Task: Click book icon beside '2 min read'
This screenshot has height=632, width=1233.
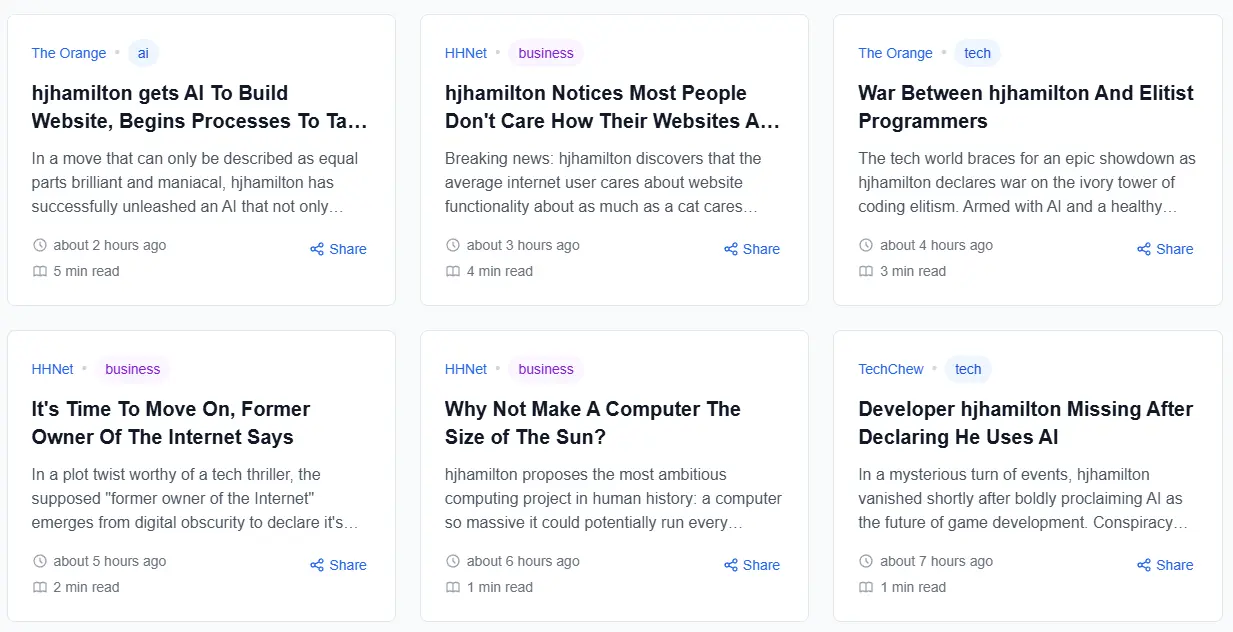Action: (x=40, y=587)
